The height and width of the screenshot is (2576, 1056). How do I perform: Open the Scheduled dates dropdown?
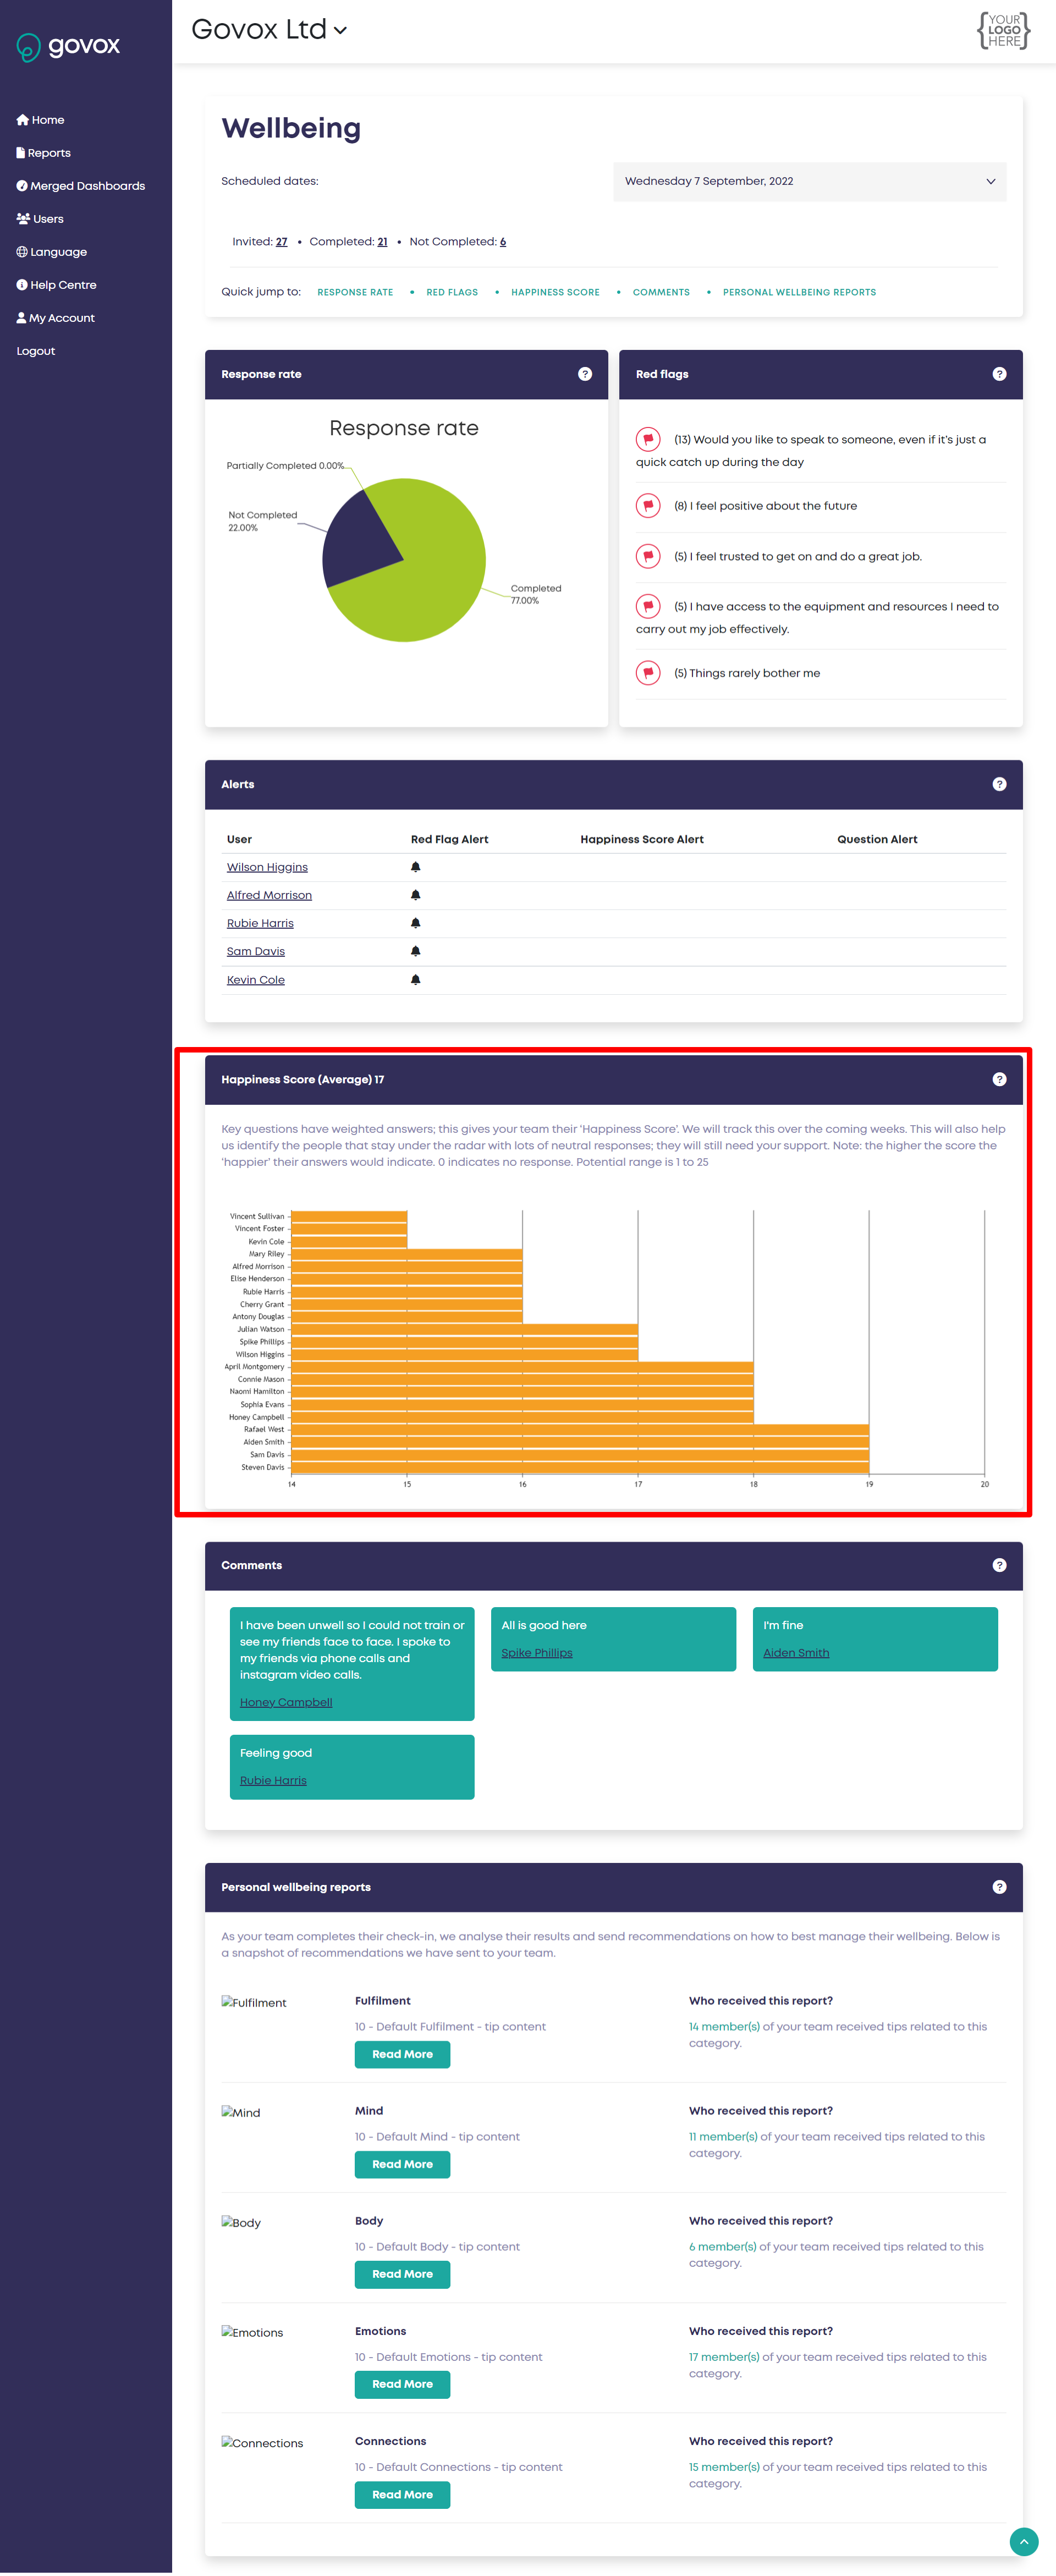click(809, 181)
